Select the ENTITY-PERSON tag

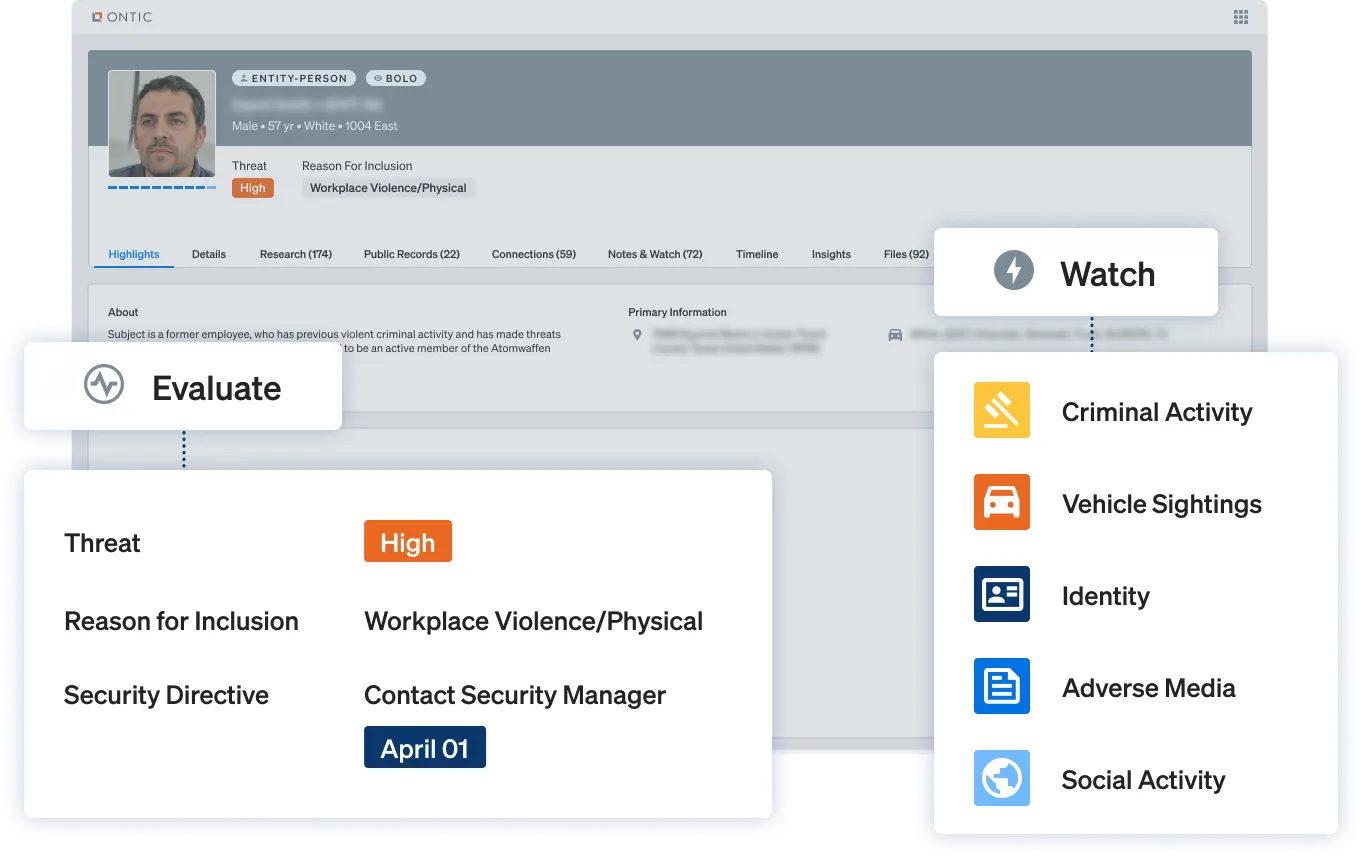tap(295, 78)
